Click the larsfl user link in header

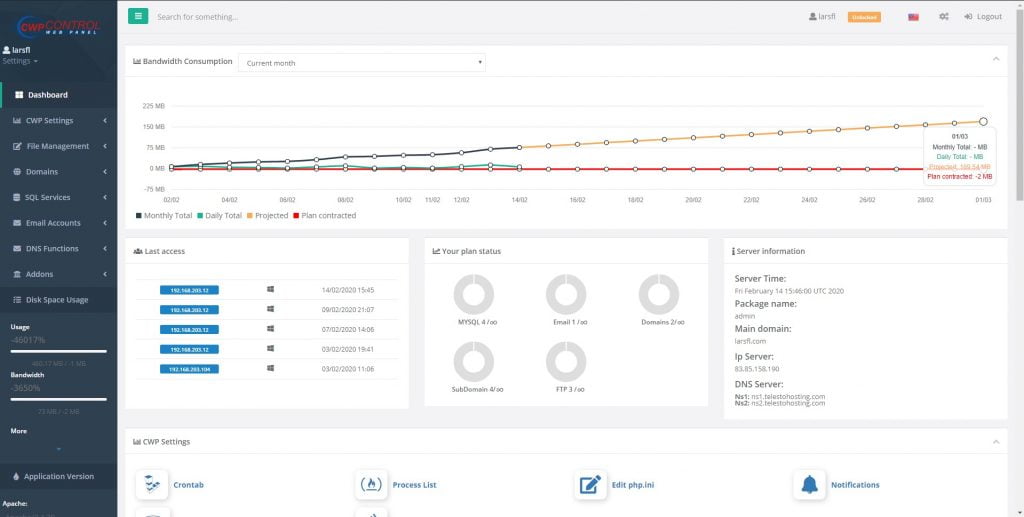click(822, 17)
